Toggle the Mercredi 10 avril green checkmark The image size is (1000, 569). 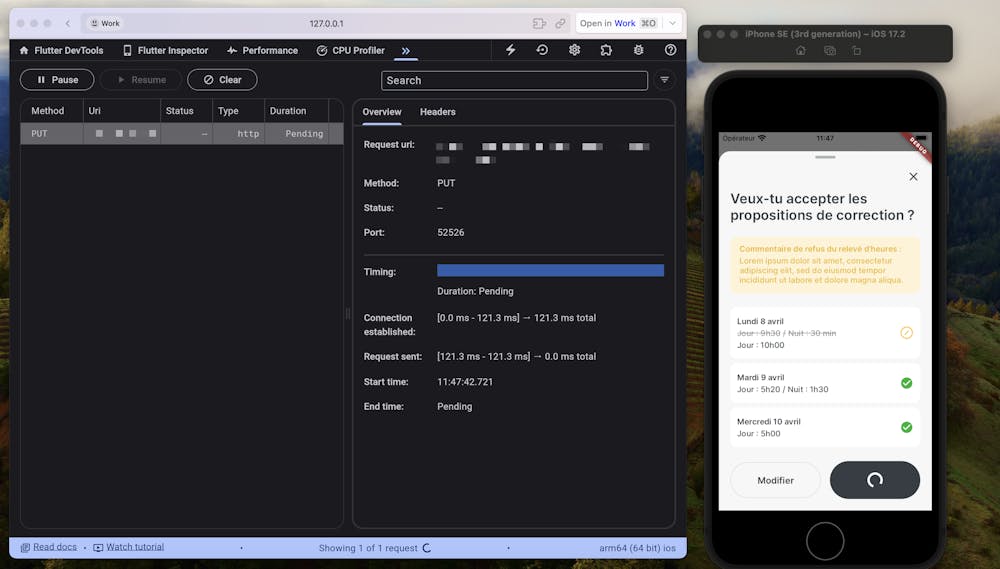[x=906, y=427]
